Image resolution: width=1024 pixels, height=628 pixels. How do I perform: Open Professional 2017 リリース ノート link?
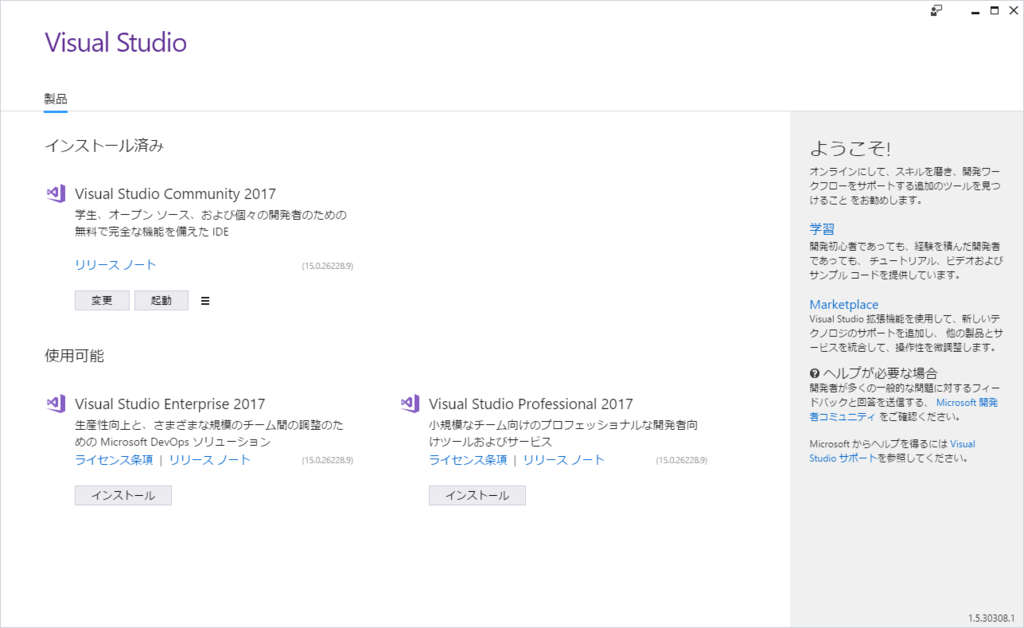(564, 460)
